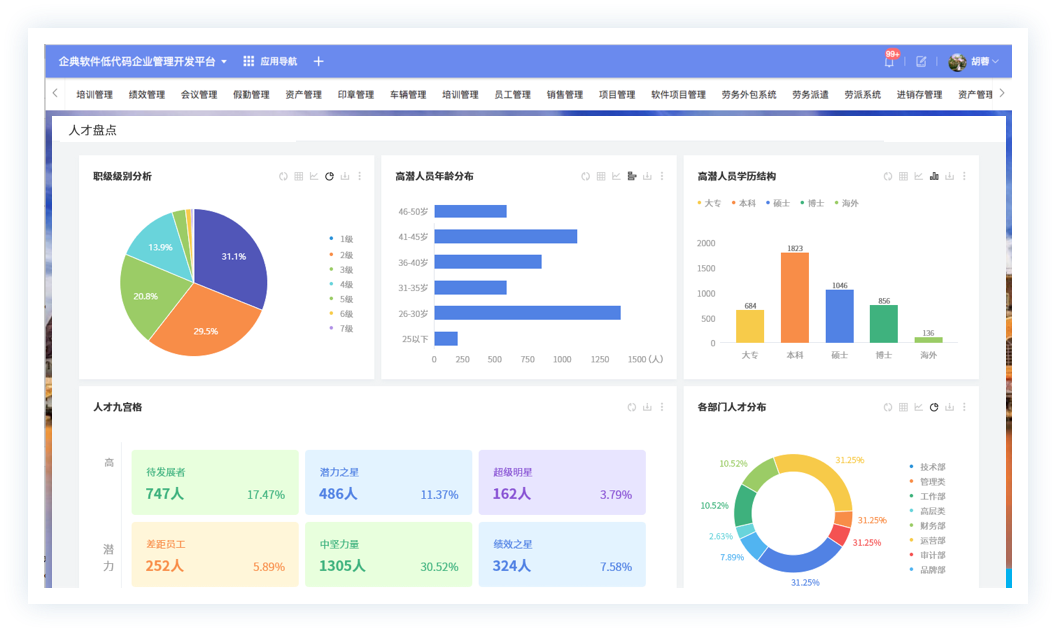The image size is (1058, 632).
Task: Switch to the 绩效管理 tab
Action: [147, 95]
